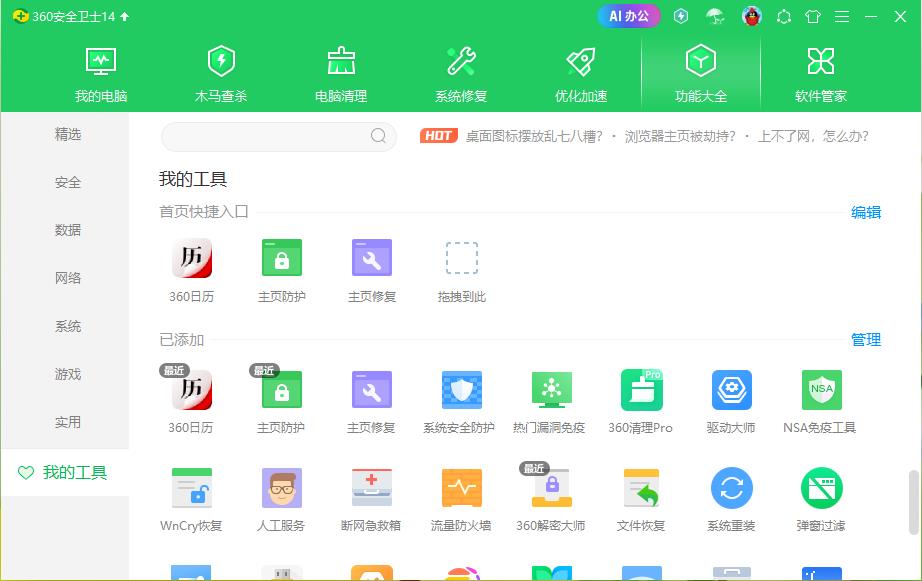
Task: Select 系统 sidebar category
Action: [68, 326]
